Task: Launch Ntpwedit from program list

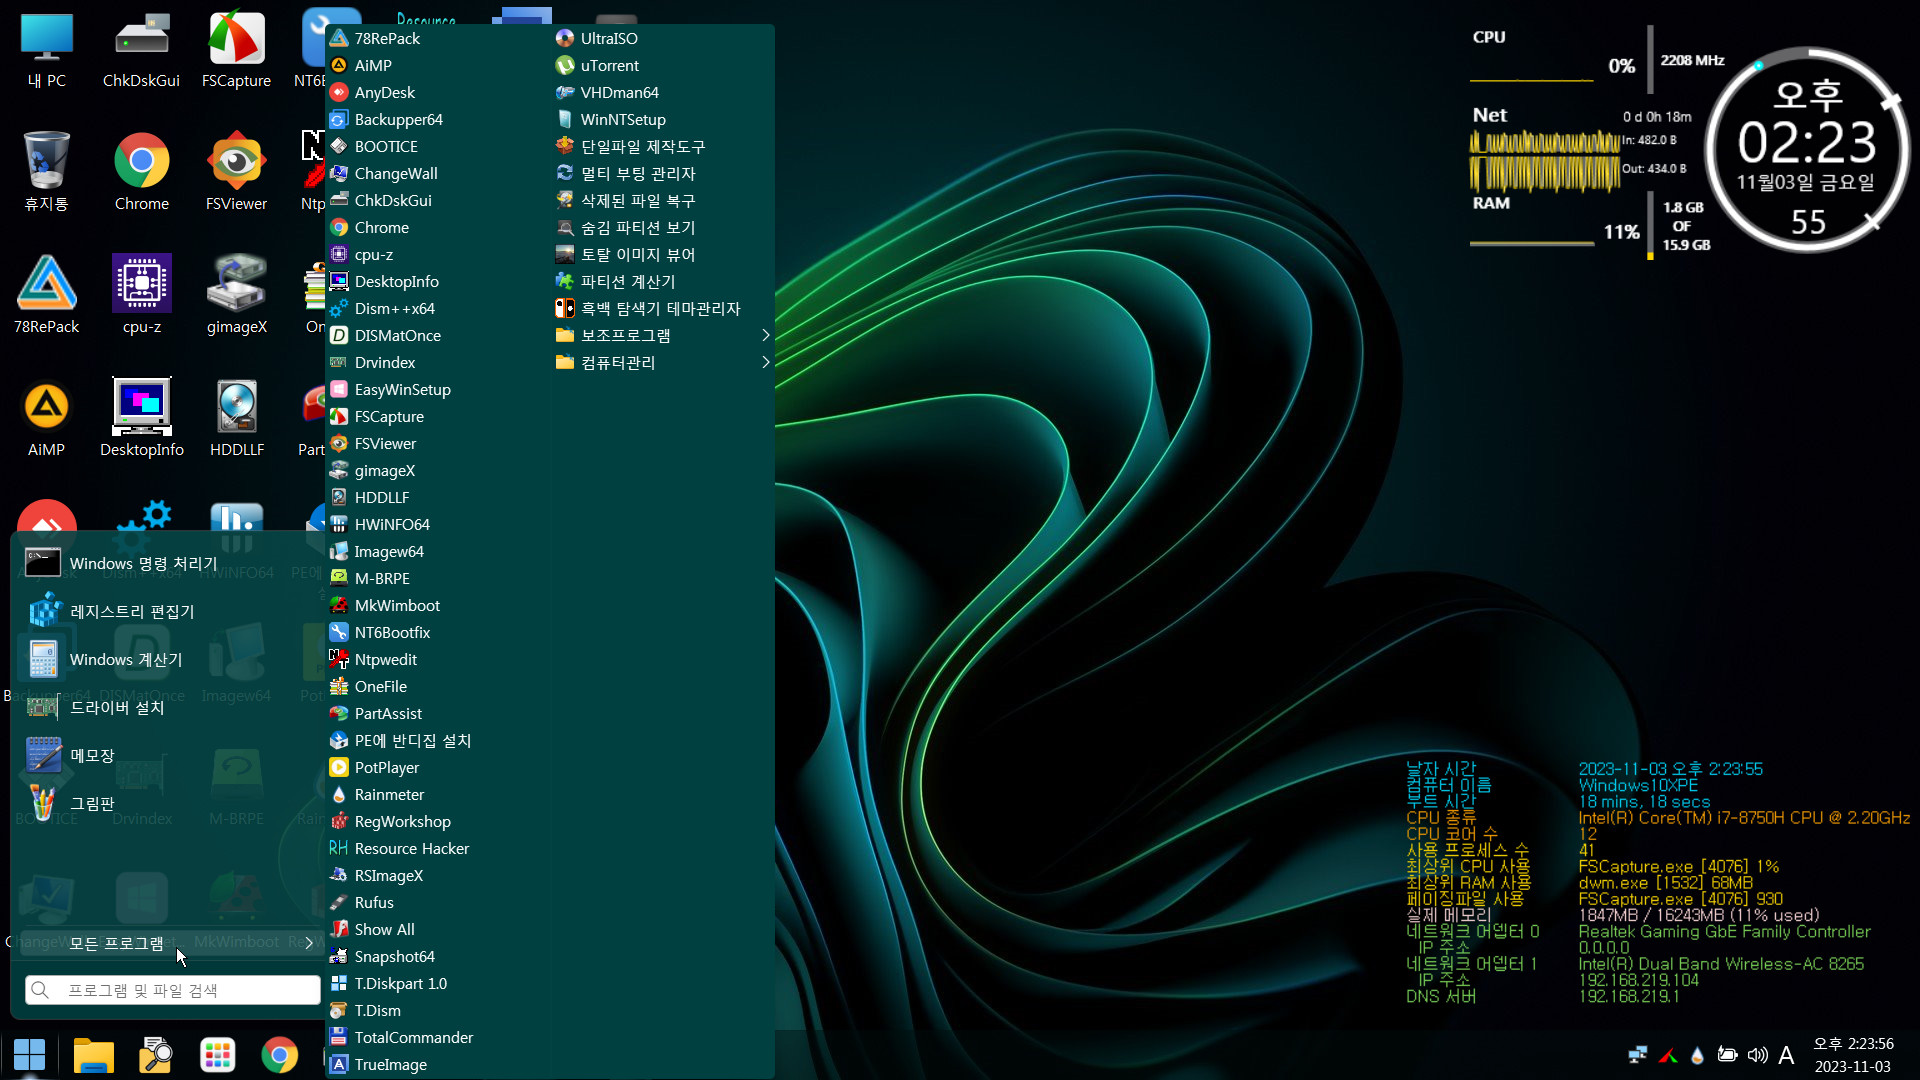Action: (x=436, y=659)
